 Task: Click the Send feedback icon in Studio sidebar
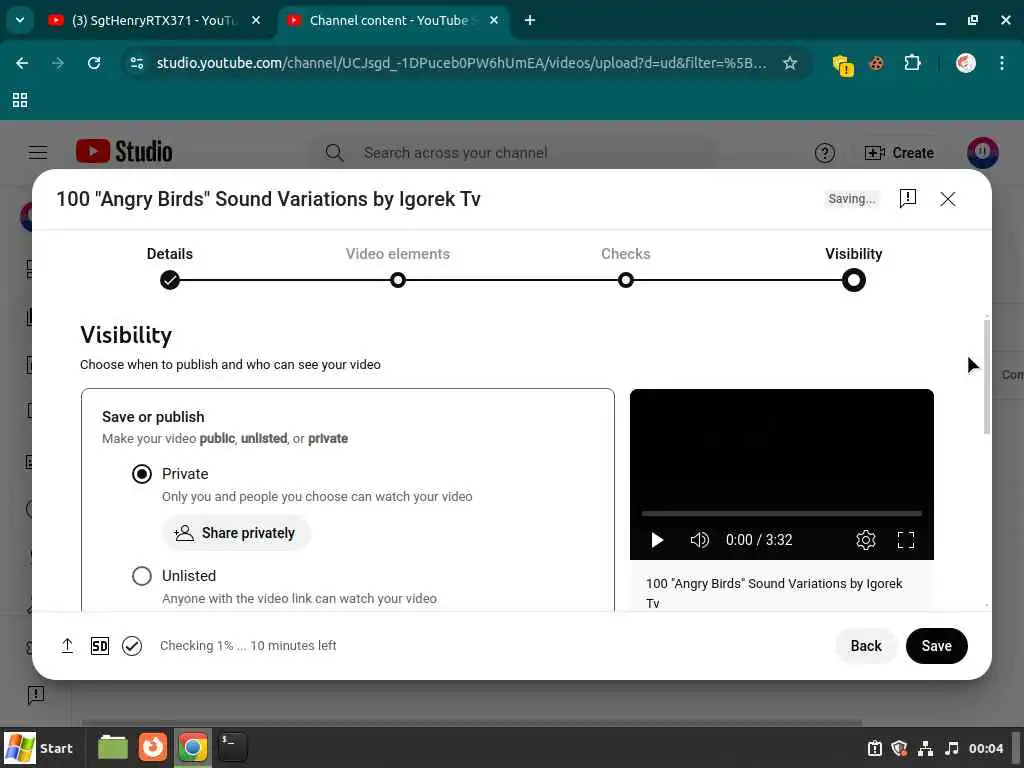pos(36,695)
